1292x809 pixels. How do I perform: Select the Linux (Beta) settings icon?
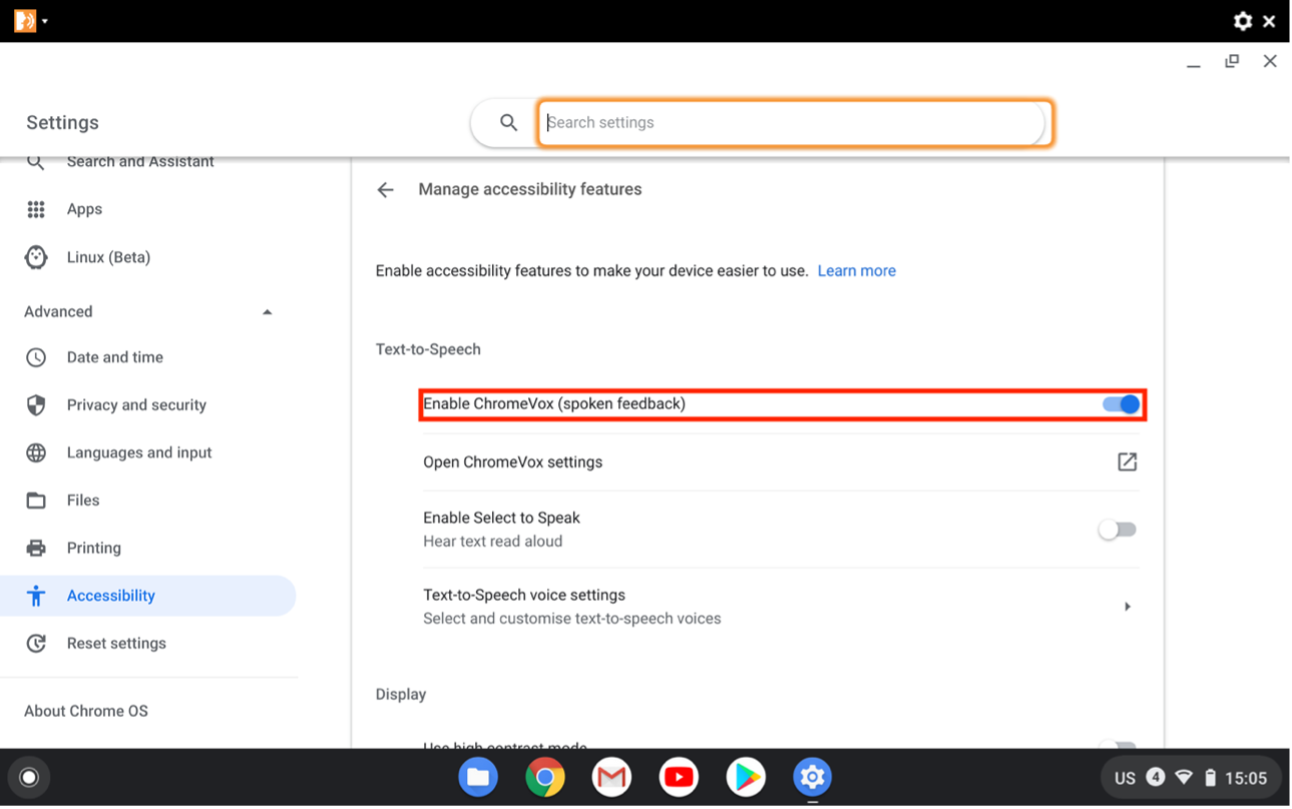tap(35, 257)
